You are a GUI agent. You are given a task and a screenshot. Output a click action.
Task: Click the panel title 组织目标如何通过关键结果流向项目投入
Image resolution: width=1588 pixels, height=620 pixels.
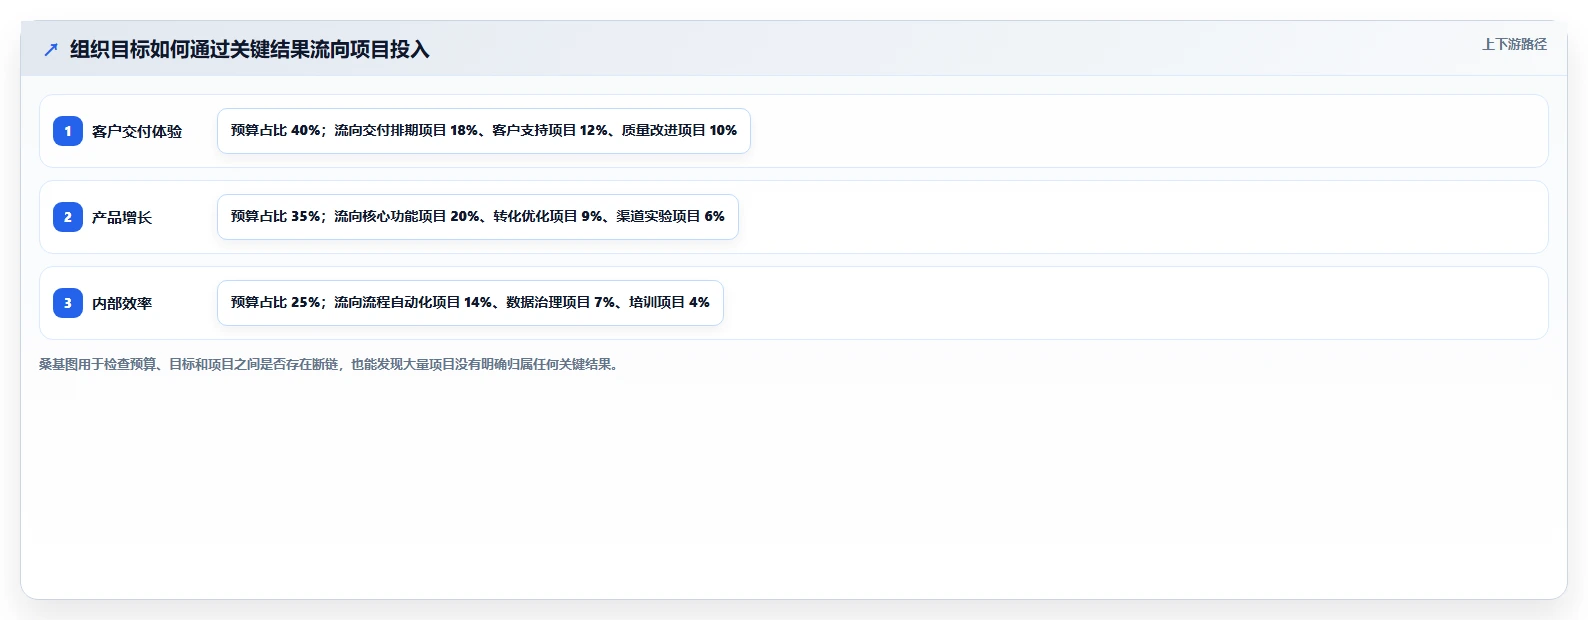(250, 49)
